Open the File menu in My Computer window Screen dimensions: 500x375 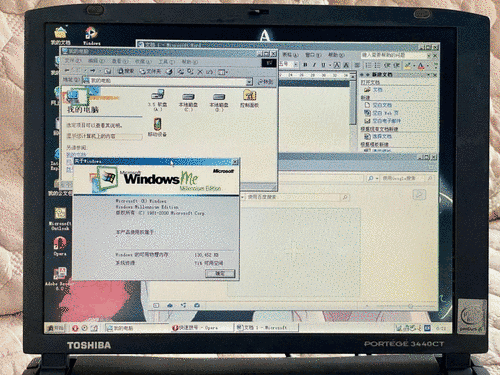click(73, 61)
